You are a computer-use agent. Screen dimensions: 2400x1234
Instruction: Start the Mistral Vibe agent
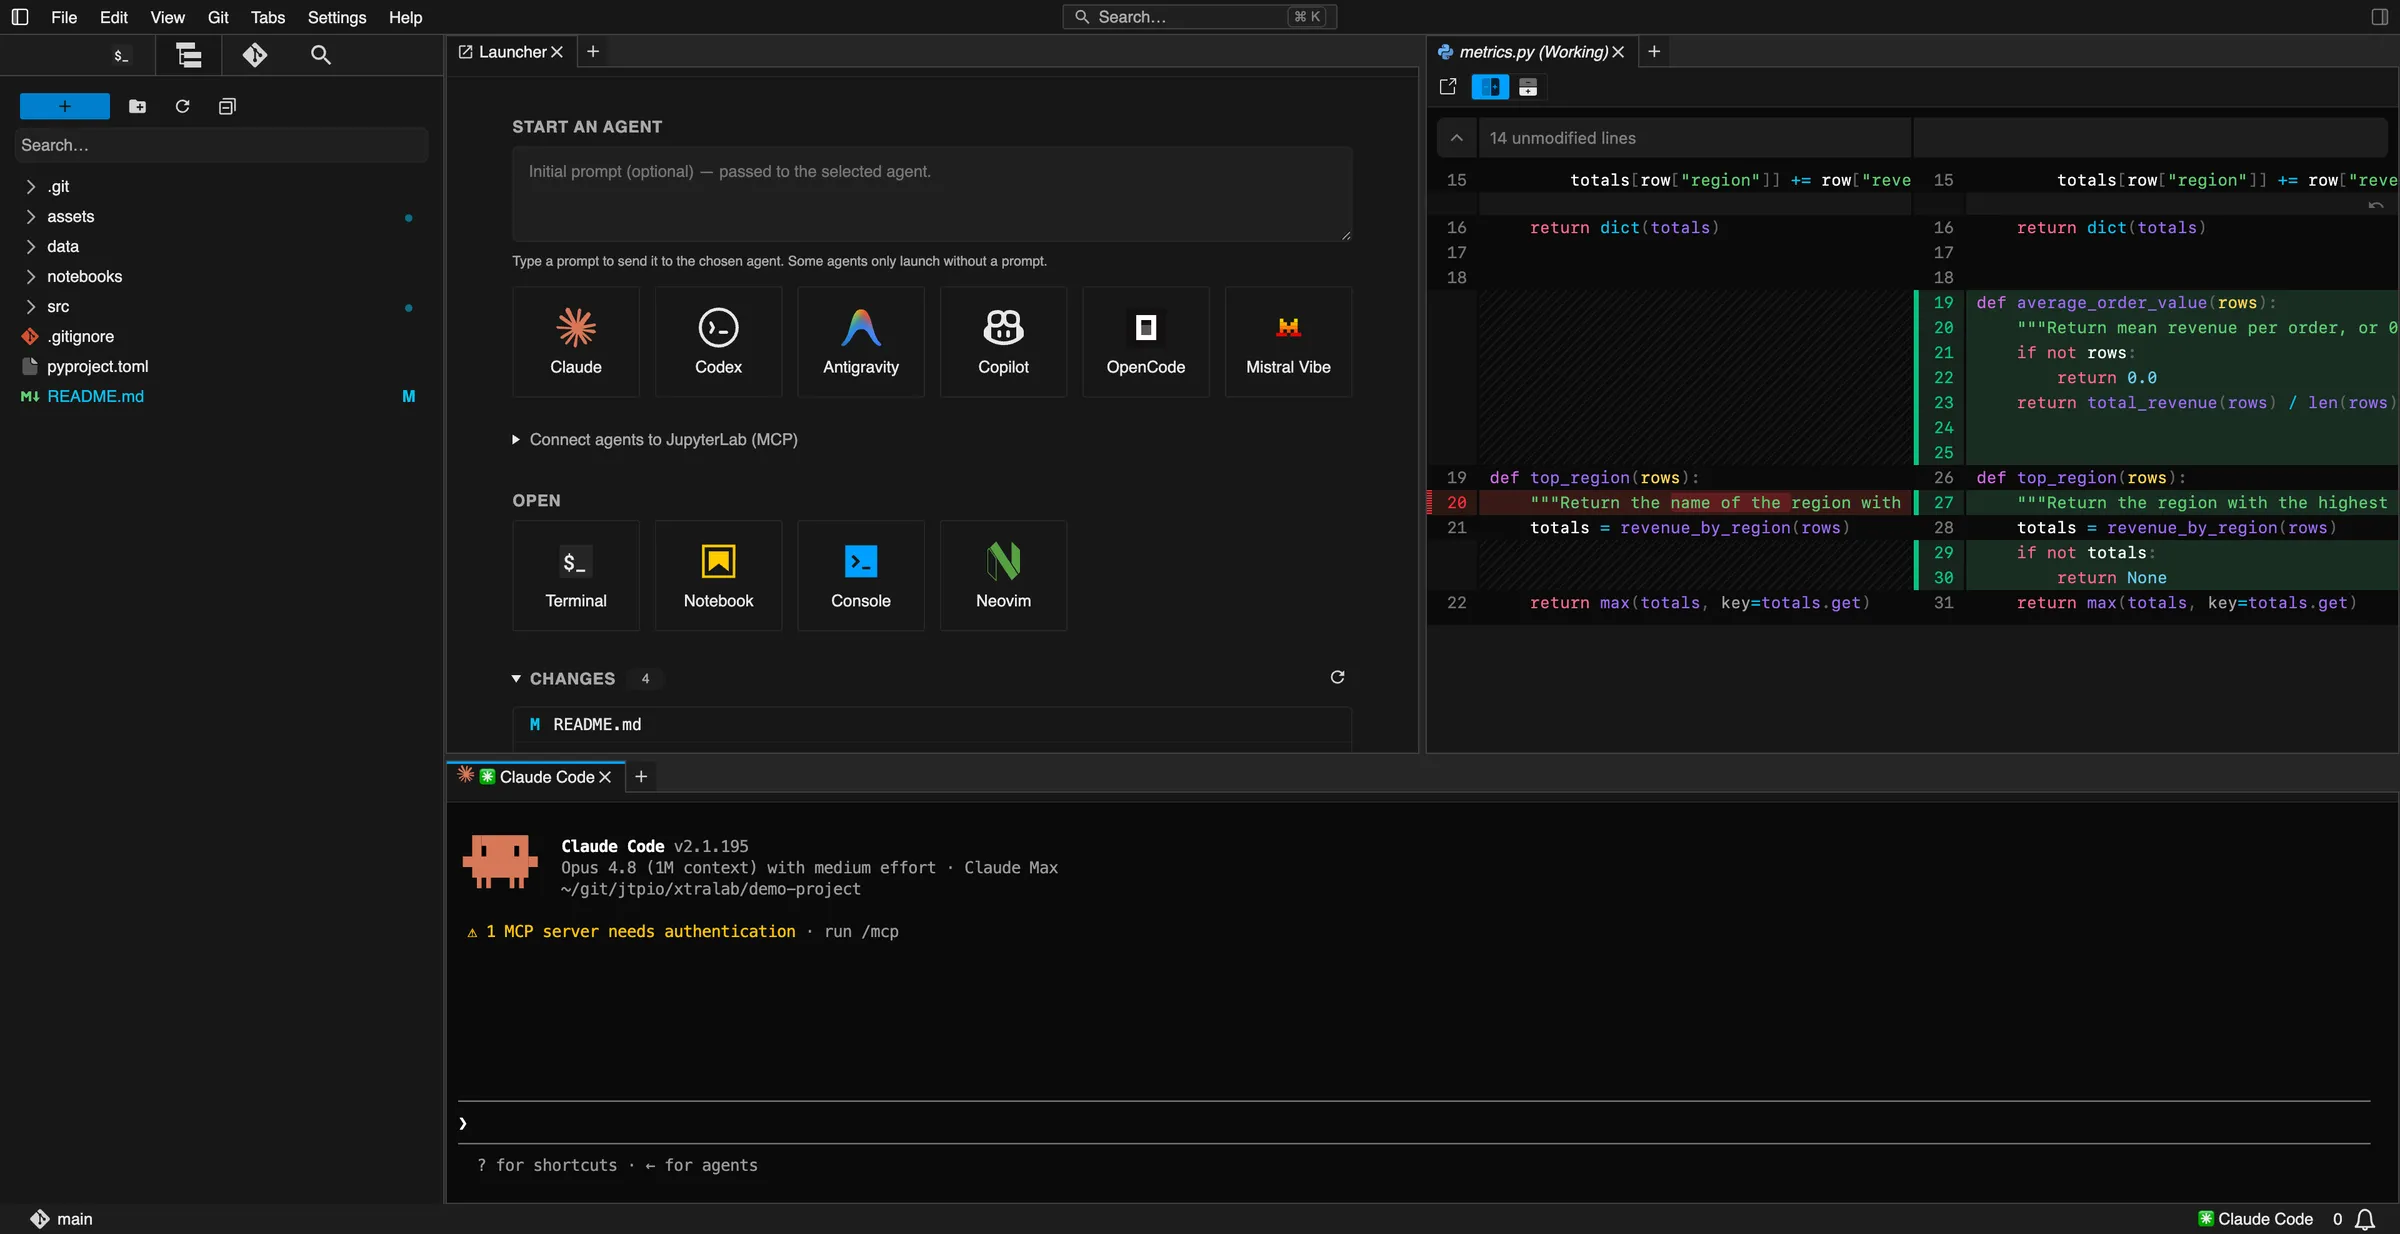click(x=1288, y=342)
